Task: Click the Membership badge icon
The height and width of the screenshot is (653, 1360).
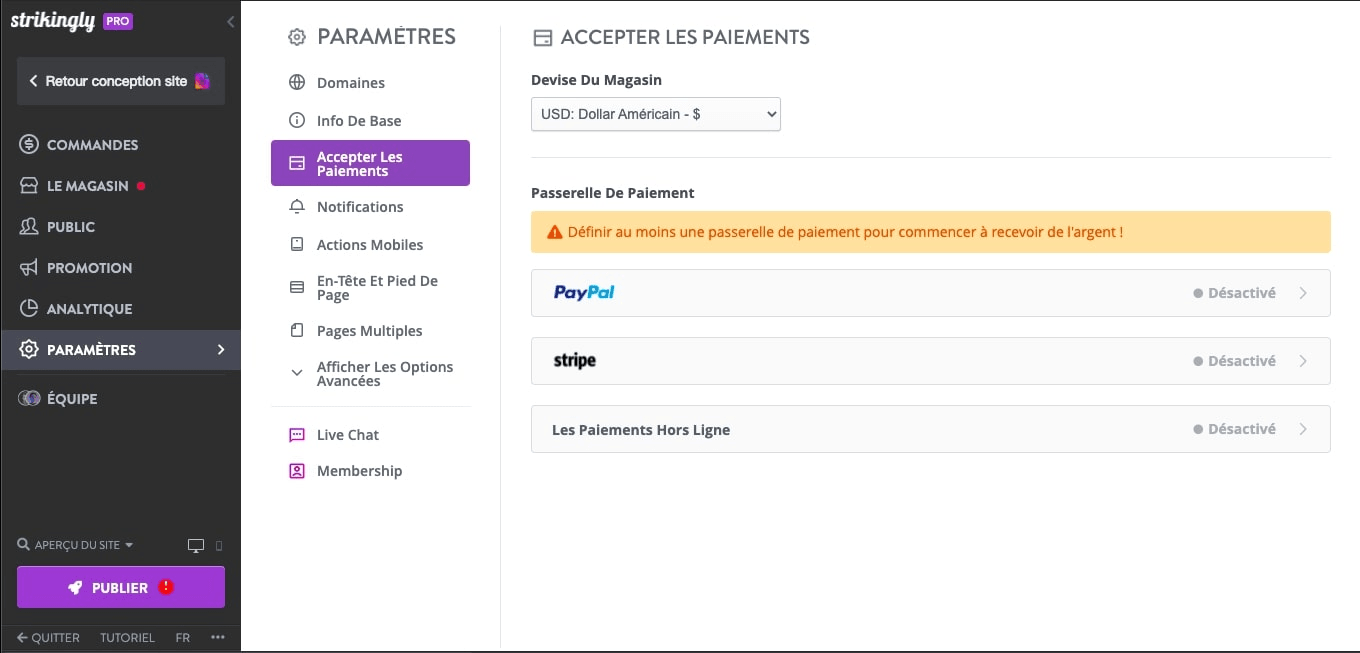Action: coord(296,470)
